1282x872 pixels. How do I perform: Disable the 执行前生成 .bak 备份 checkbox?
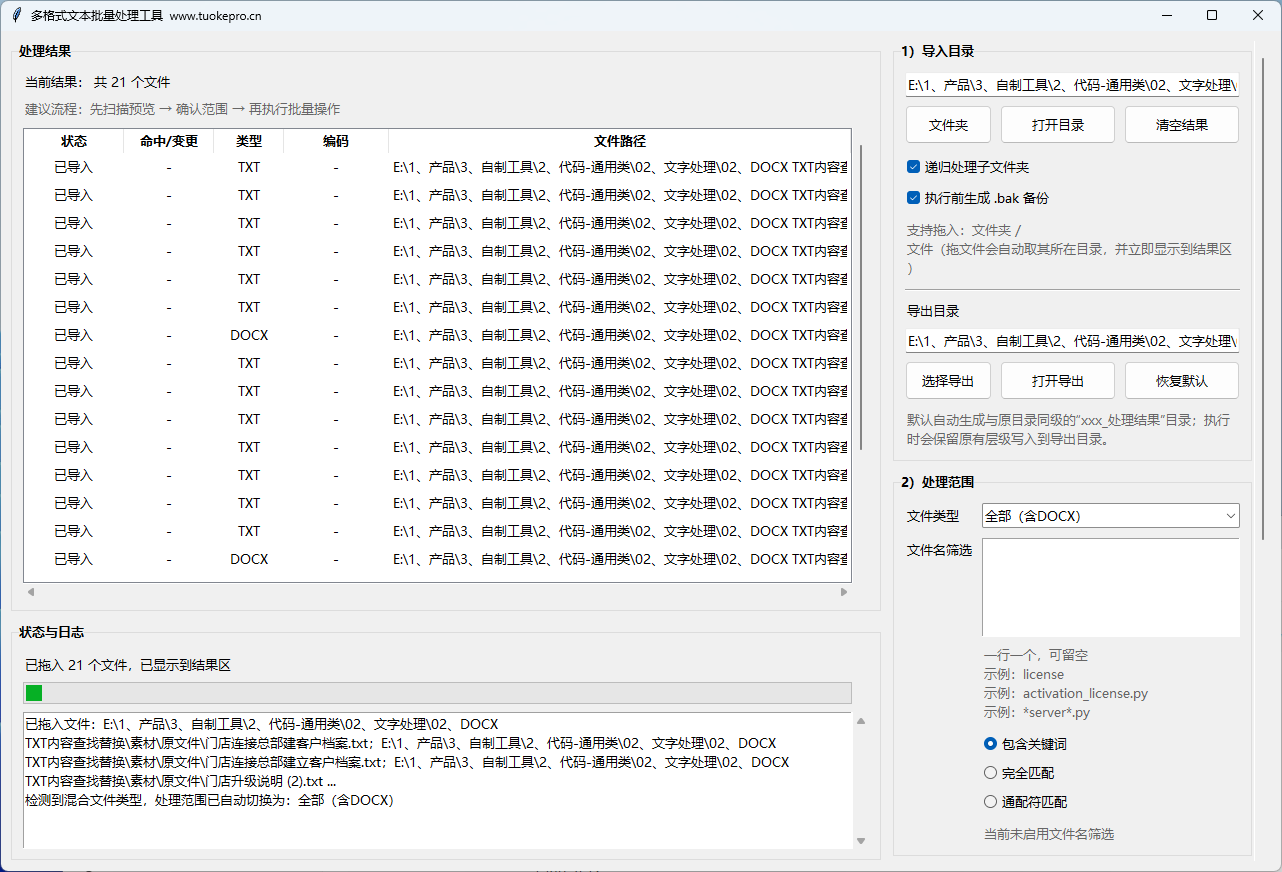(x=913, y=198)
